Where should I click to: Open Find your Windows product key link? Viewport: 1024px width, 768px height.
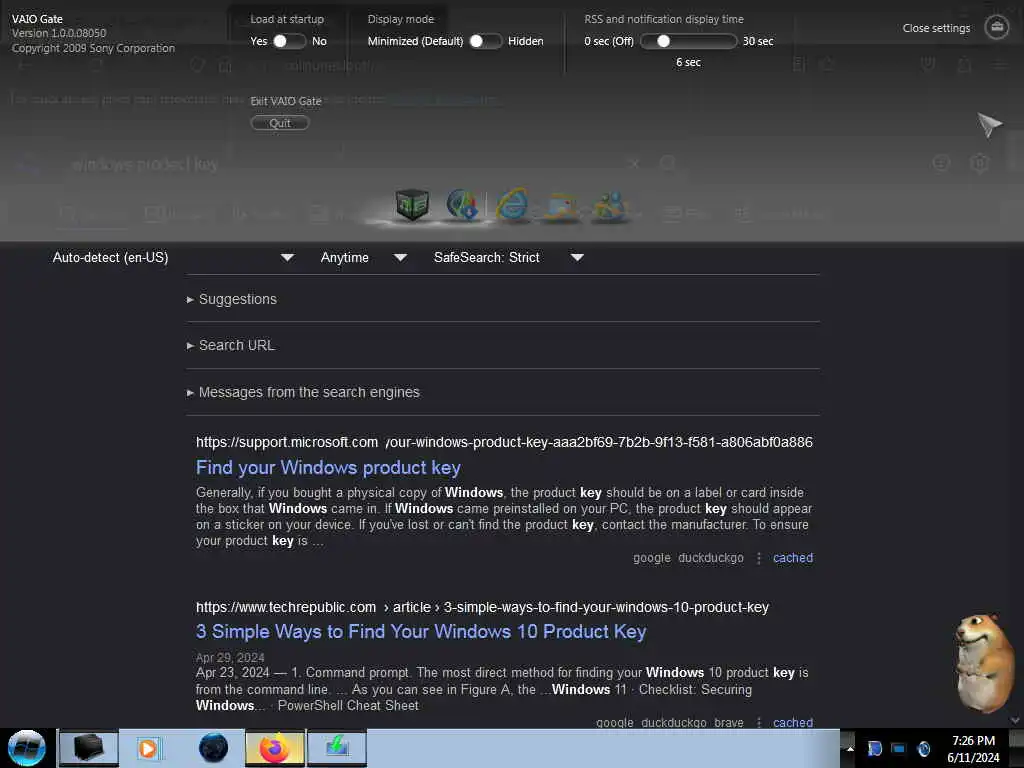point(328,468)
